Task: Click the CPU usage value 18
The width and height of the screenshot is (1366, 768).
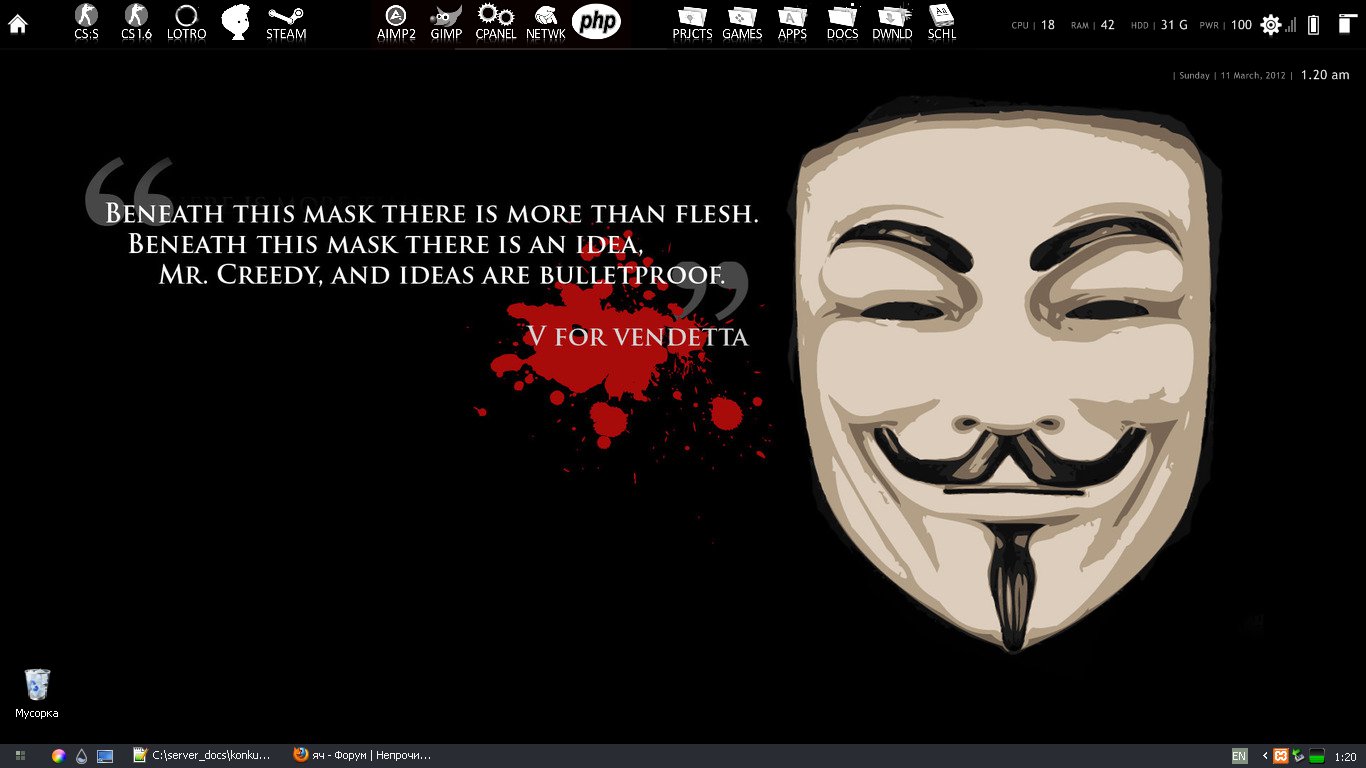Action: click(x=1048, y=25)
